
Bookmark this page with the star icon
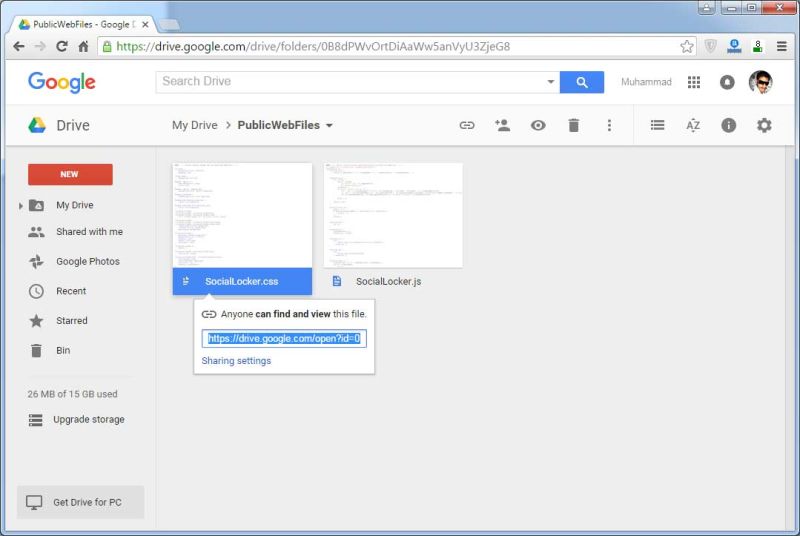coord(687,46)
